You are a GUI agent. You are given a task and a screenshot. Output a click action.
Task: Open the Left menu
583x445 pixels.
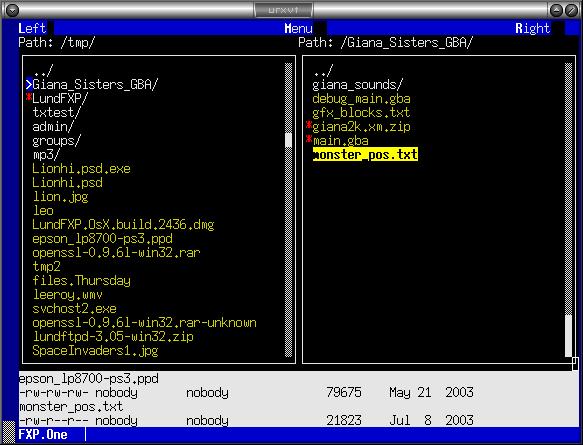32,28
